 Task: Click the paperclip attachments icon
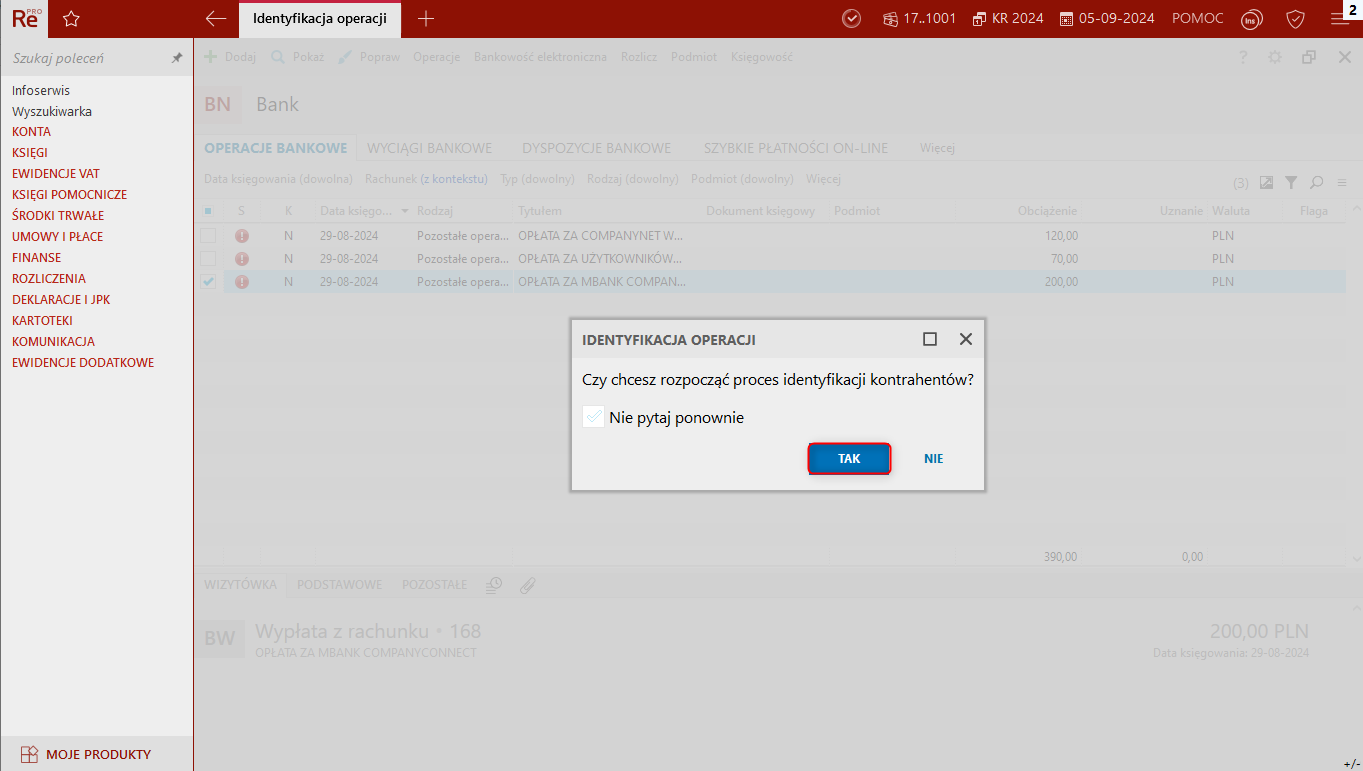(x=528, y=585)
